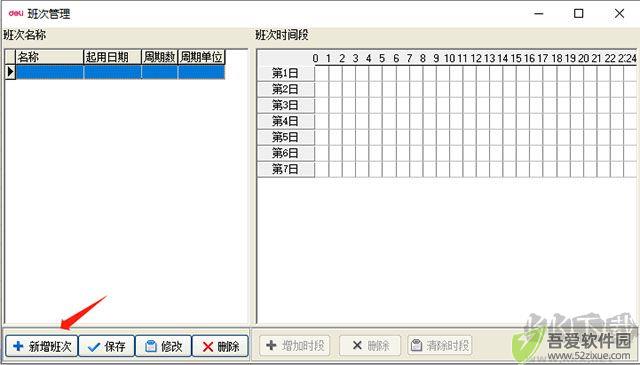Select the 第3日 row header
This screenshot has width=640, height=365.
[x=286, y=105]
